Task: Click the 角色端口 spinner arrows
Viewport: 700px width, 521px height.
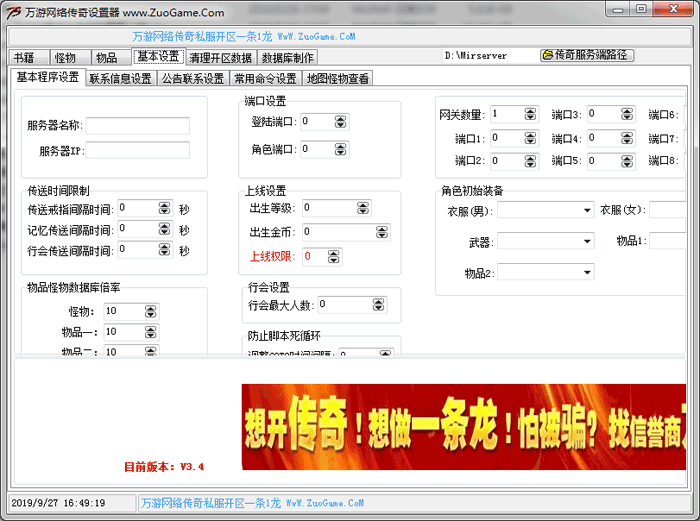Action: 341,149
